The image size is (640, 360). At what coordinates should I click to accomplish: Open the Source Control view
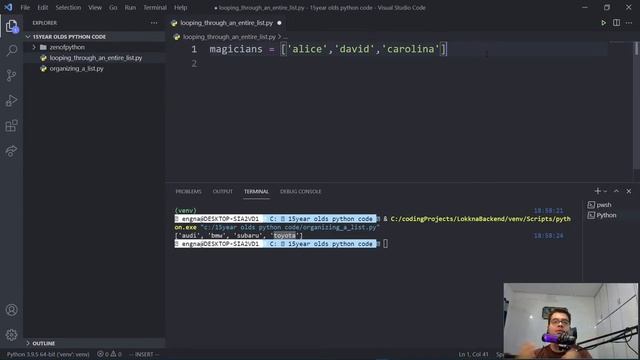[x=11, y=76]
